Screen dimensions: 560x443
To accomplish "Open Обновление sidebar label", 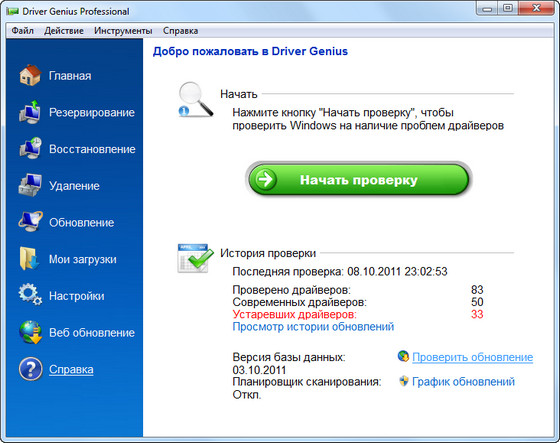I will (81, 223).
